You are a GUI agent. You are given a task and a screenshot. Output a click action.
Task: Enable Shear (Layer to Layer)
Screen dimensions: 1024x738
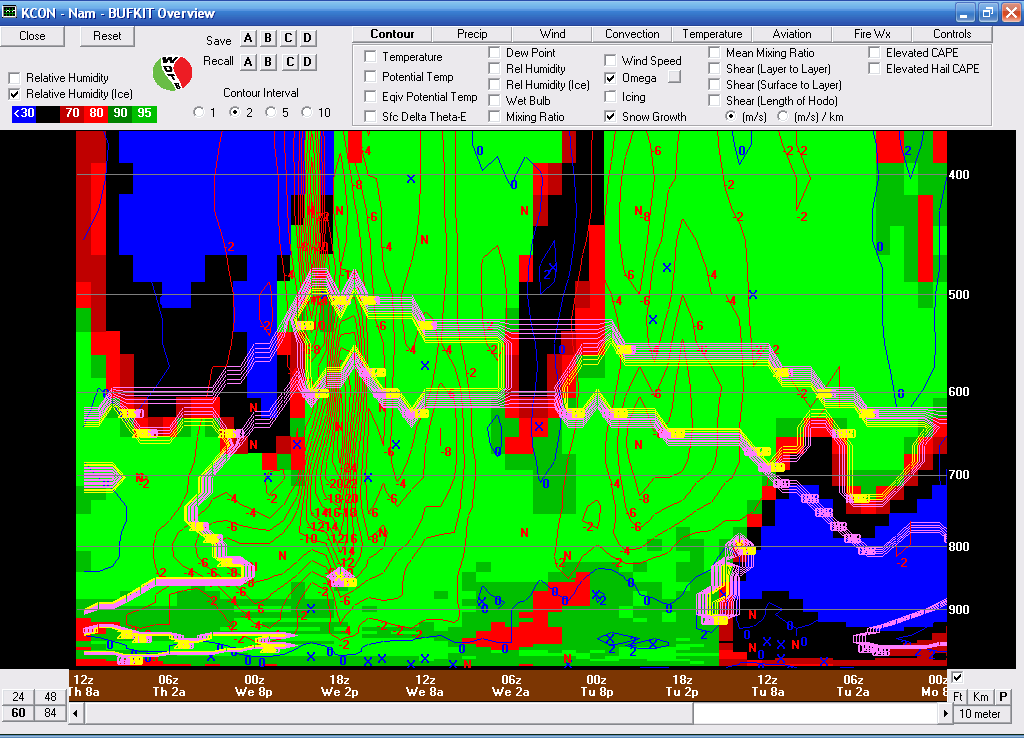point(714,69)
